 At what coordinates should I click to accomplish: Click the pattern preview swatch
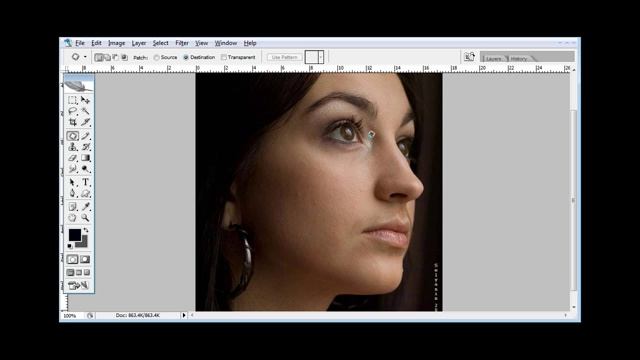pyautogui.click(x=311, y=57)
